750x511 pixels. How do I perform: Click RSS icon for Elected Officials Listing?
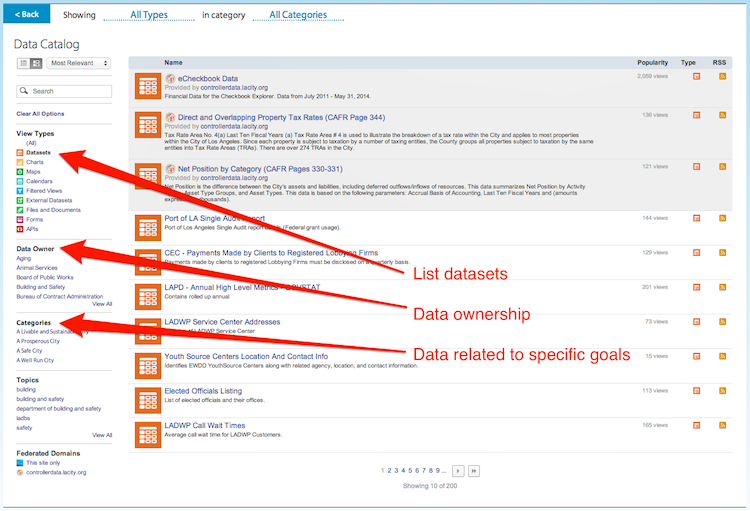tap(721, 392)
